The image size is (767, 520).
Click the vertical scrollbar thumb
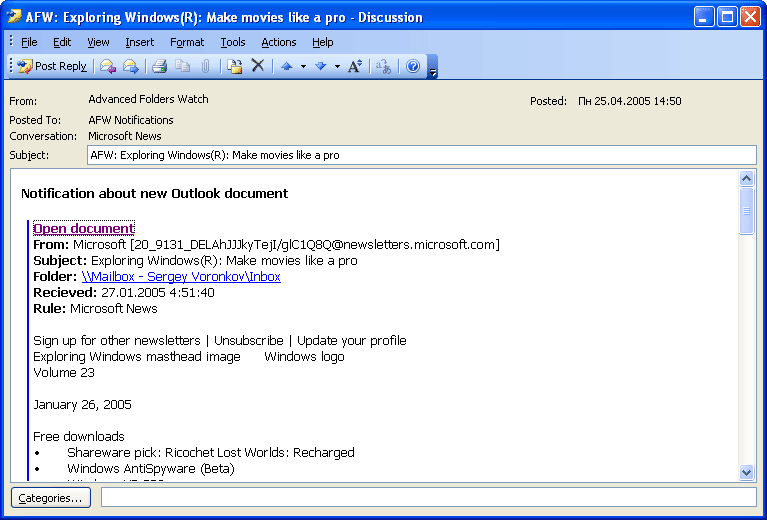point(746,211)
